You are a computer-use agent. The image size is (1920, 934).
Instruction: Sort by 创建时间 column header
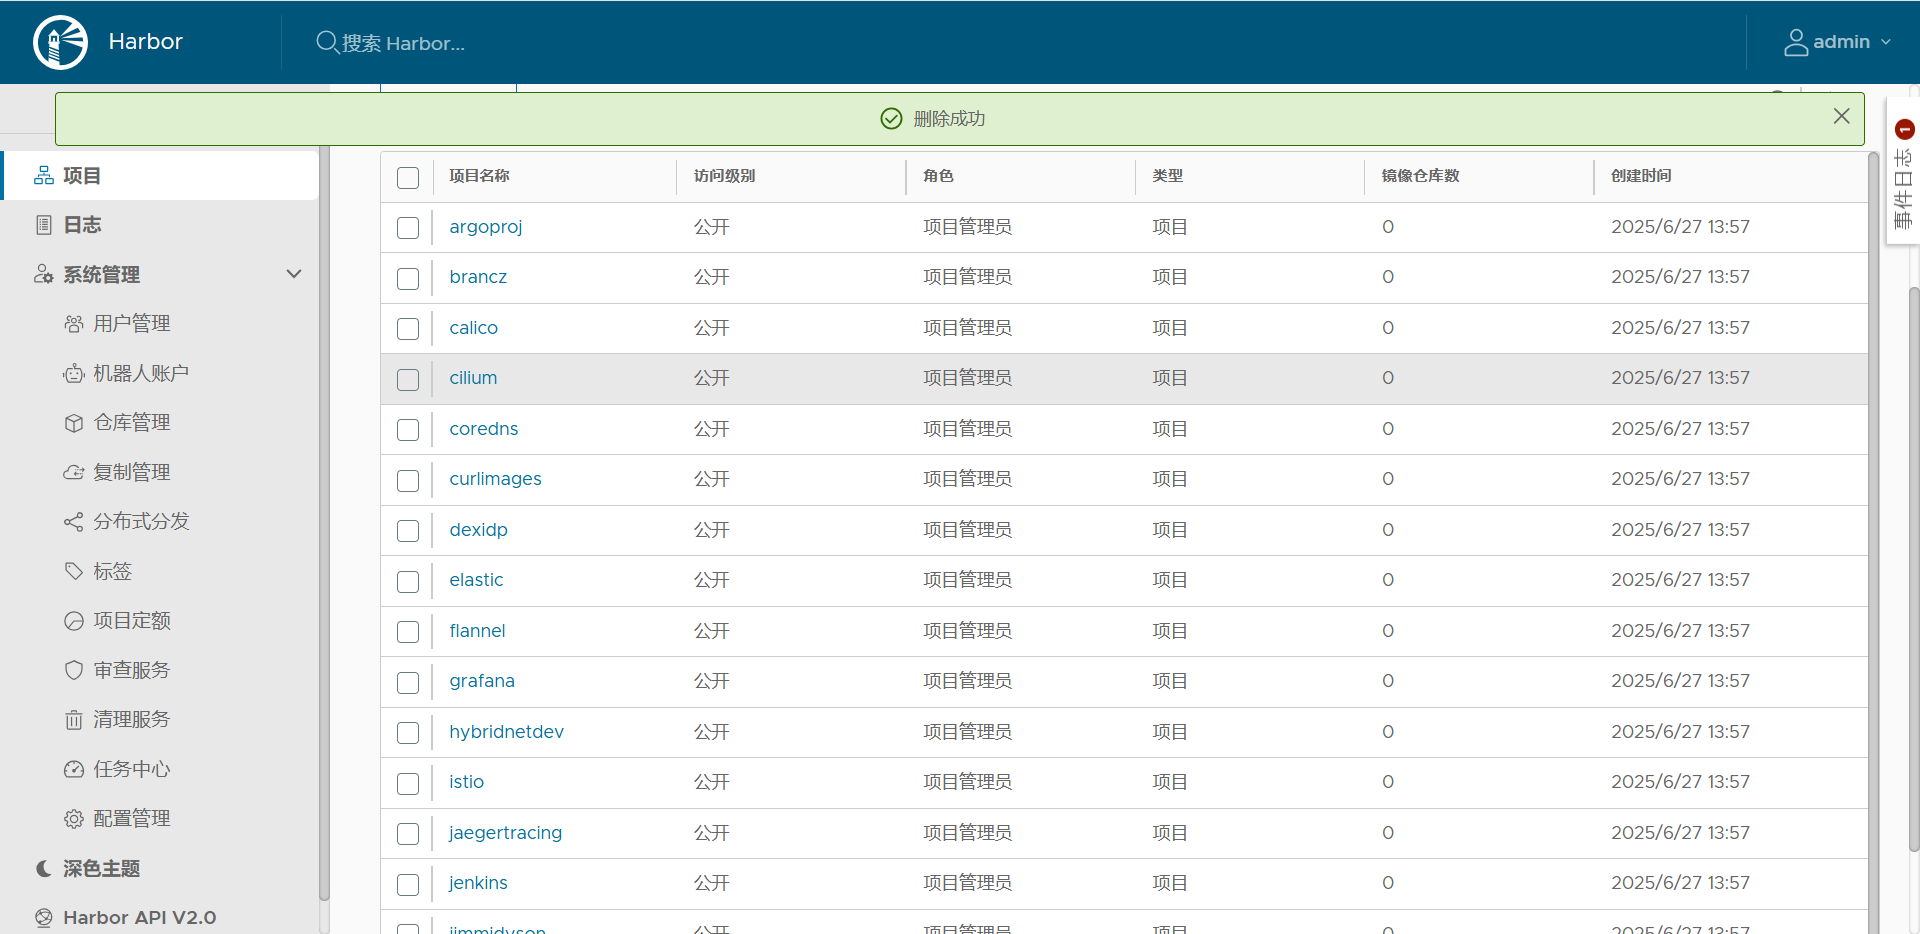[1641, 176]
